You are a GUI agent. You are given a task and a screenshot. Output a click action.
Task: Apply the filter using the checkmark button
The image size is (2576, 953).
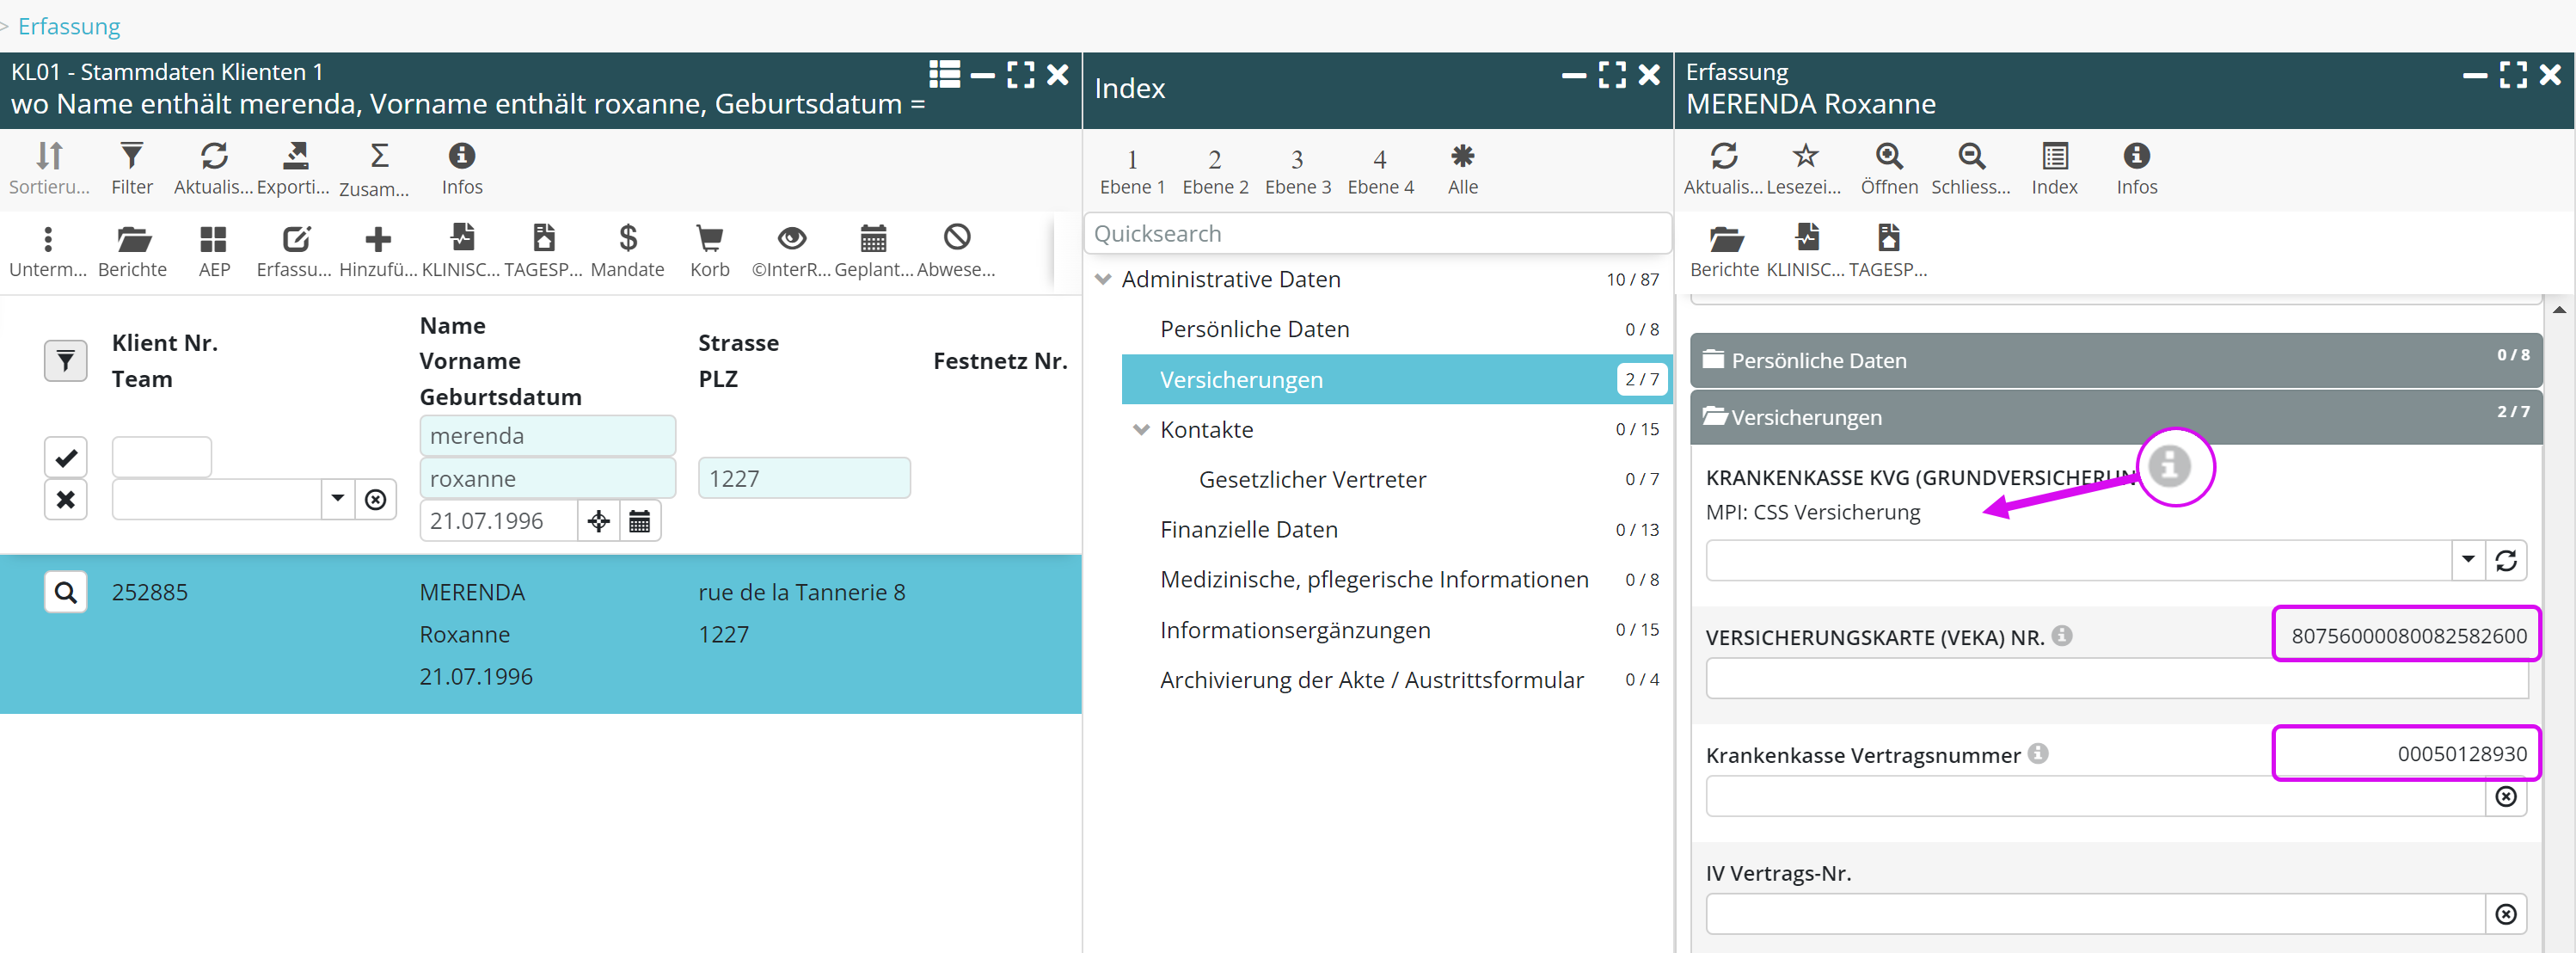(66, 457)
